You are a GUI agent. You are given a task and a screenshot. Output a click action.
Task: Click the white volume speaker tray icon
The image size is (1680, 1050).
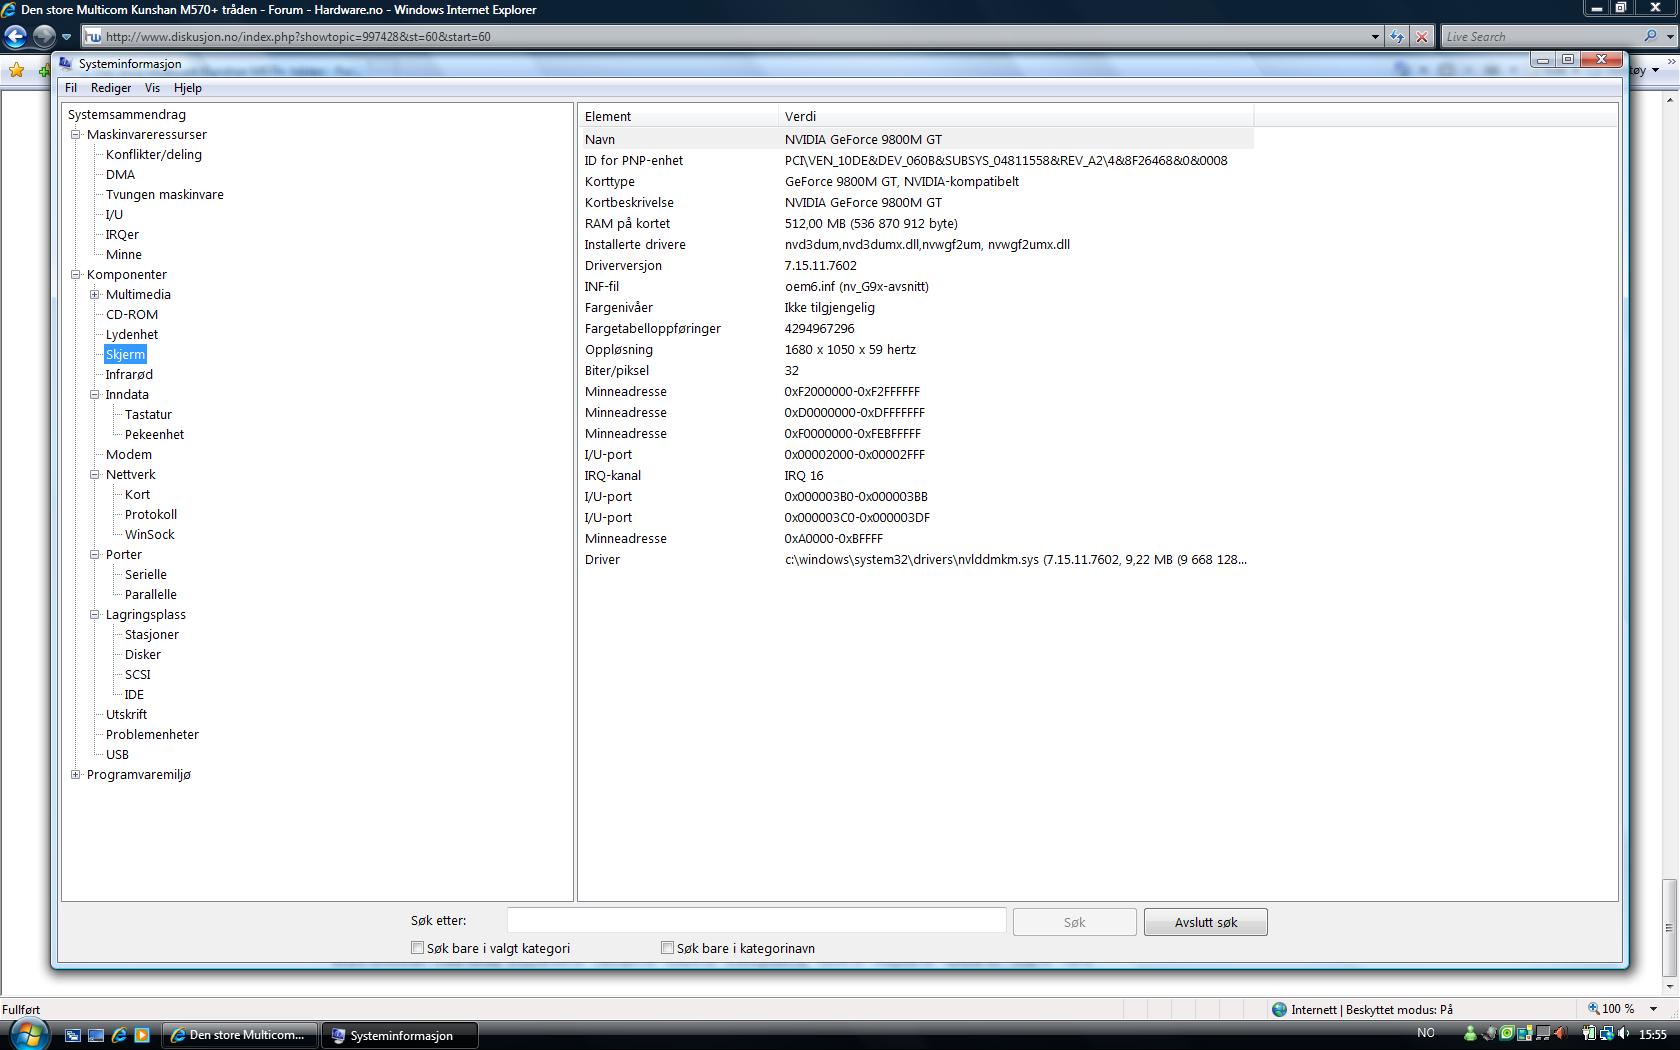tap(1623, 1034)
